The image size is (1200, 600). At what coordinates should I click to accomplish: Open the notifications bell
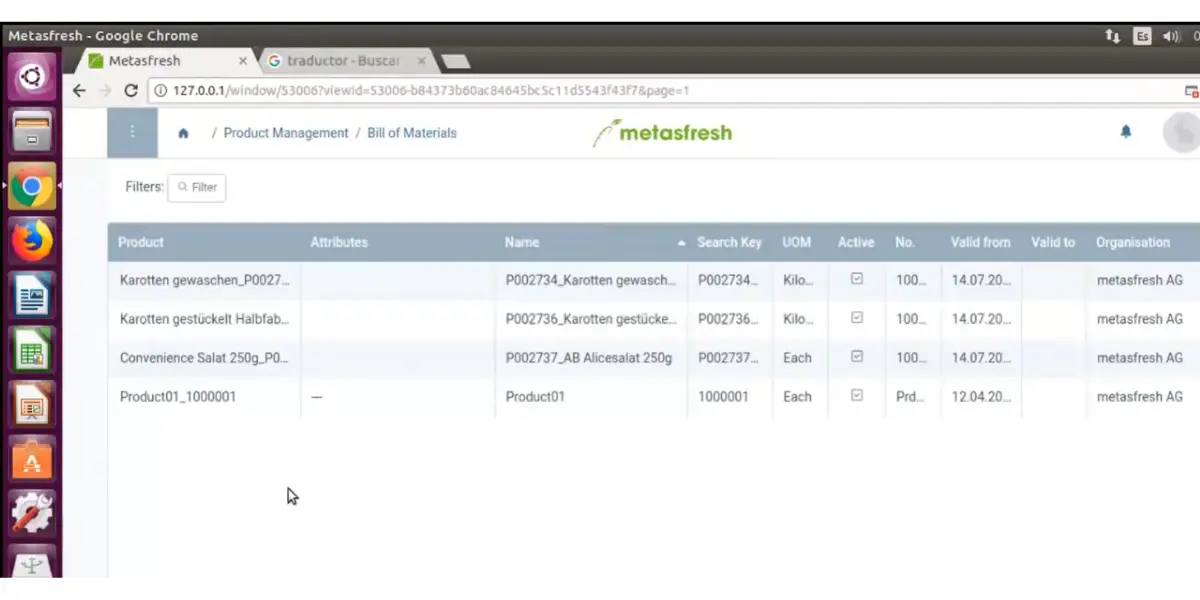[1126, 132]
